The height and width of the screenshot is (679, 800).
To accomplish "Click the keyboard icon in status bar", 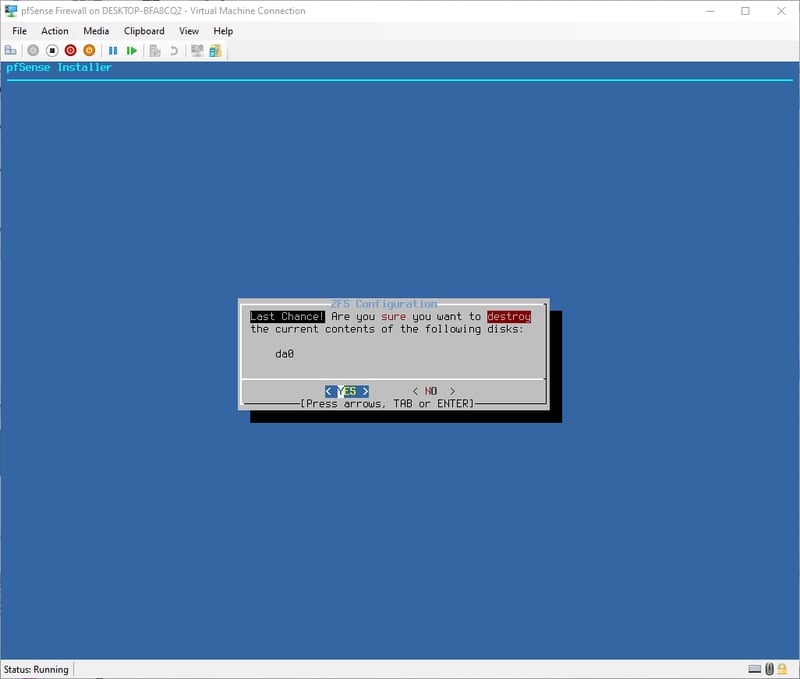I will 755,669.
